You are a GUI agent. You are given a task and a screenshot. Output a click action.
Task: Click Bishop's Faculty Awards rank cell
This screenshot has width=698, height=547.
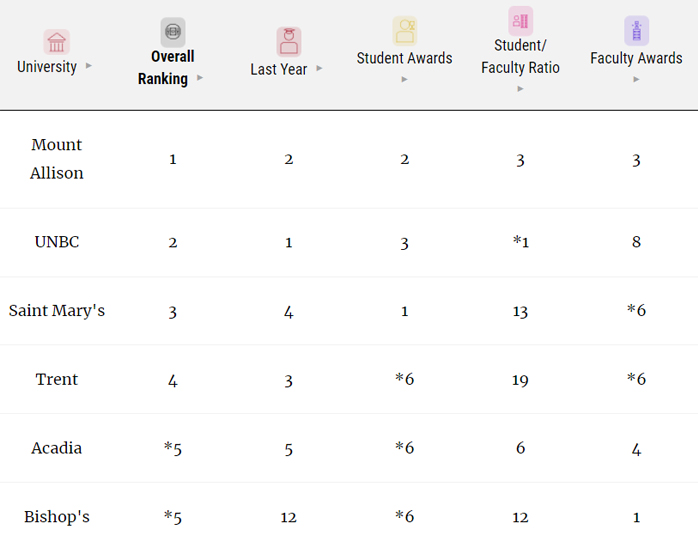pos(636,517)
